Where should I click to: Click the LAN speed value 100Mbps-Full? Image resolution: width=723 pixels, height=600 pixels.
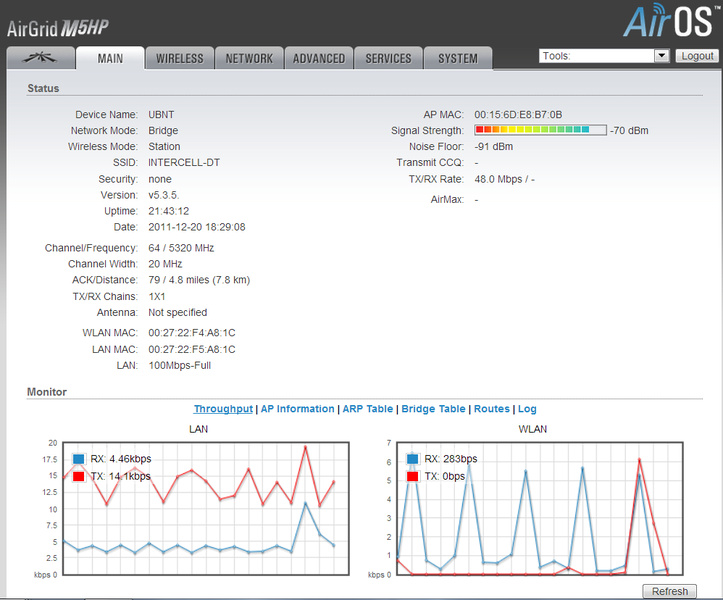click(x=180, y=365)
